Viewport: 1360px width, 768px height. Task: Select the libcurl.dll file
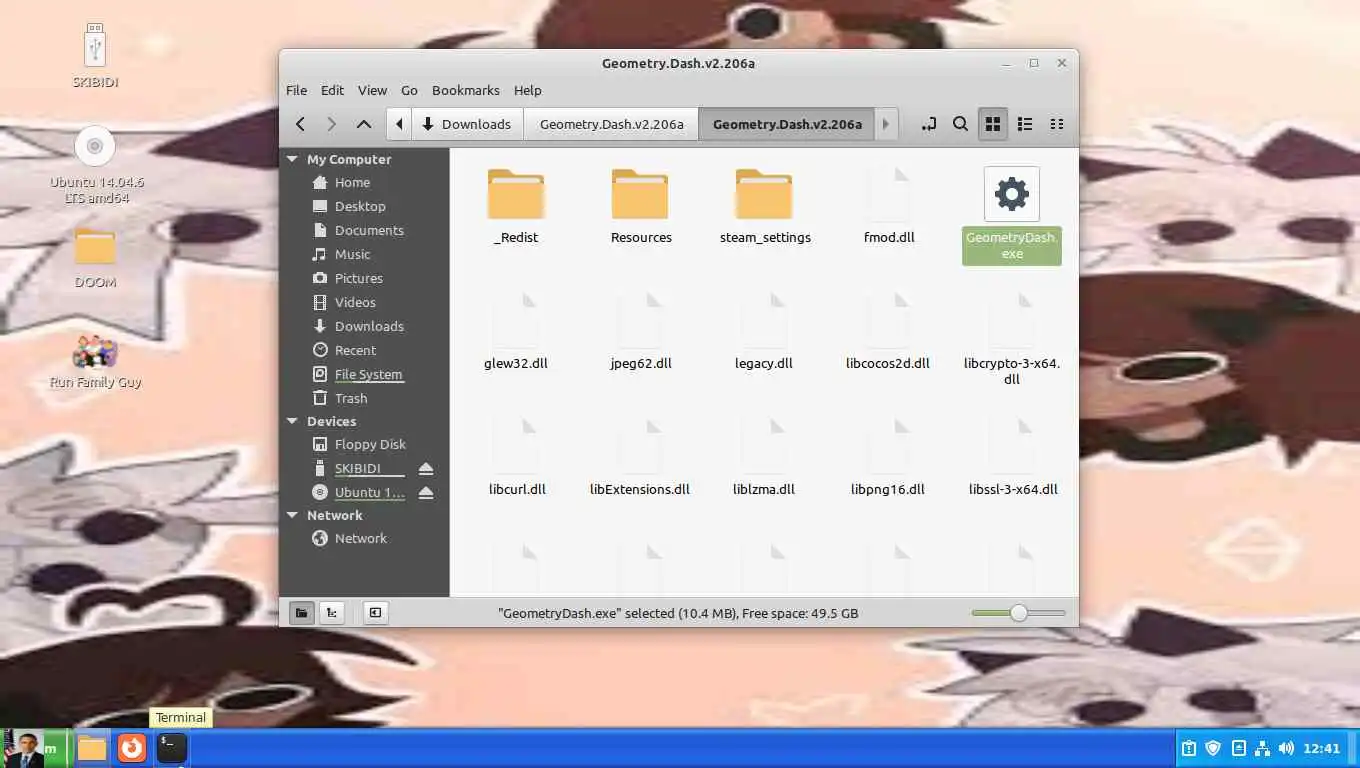[517, 459]
